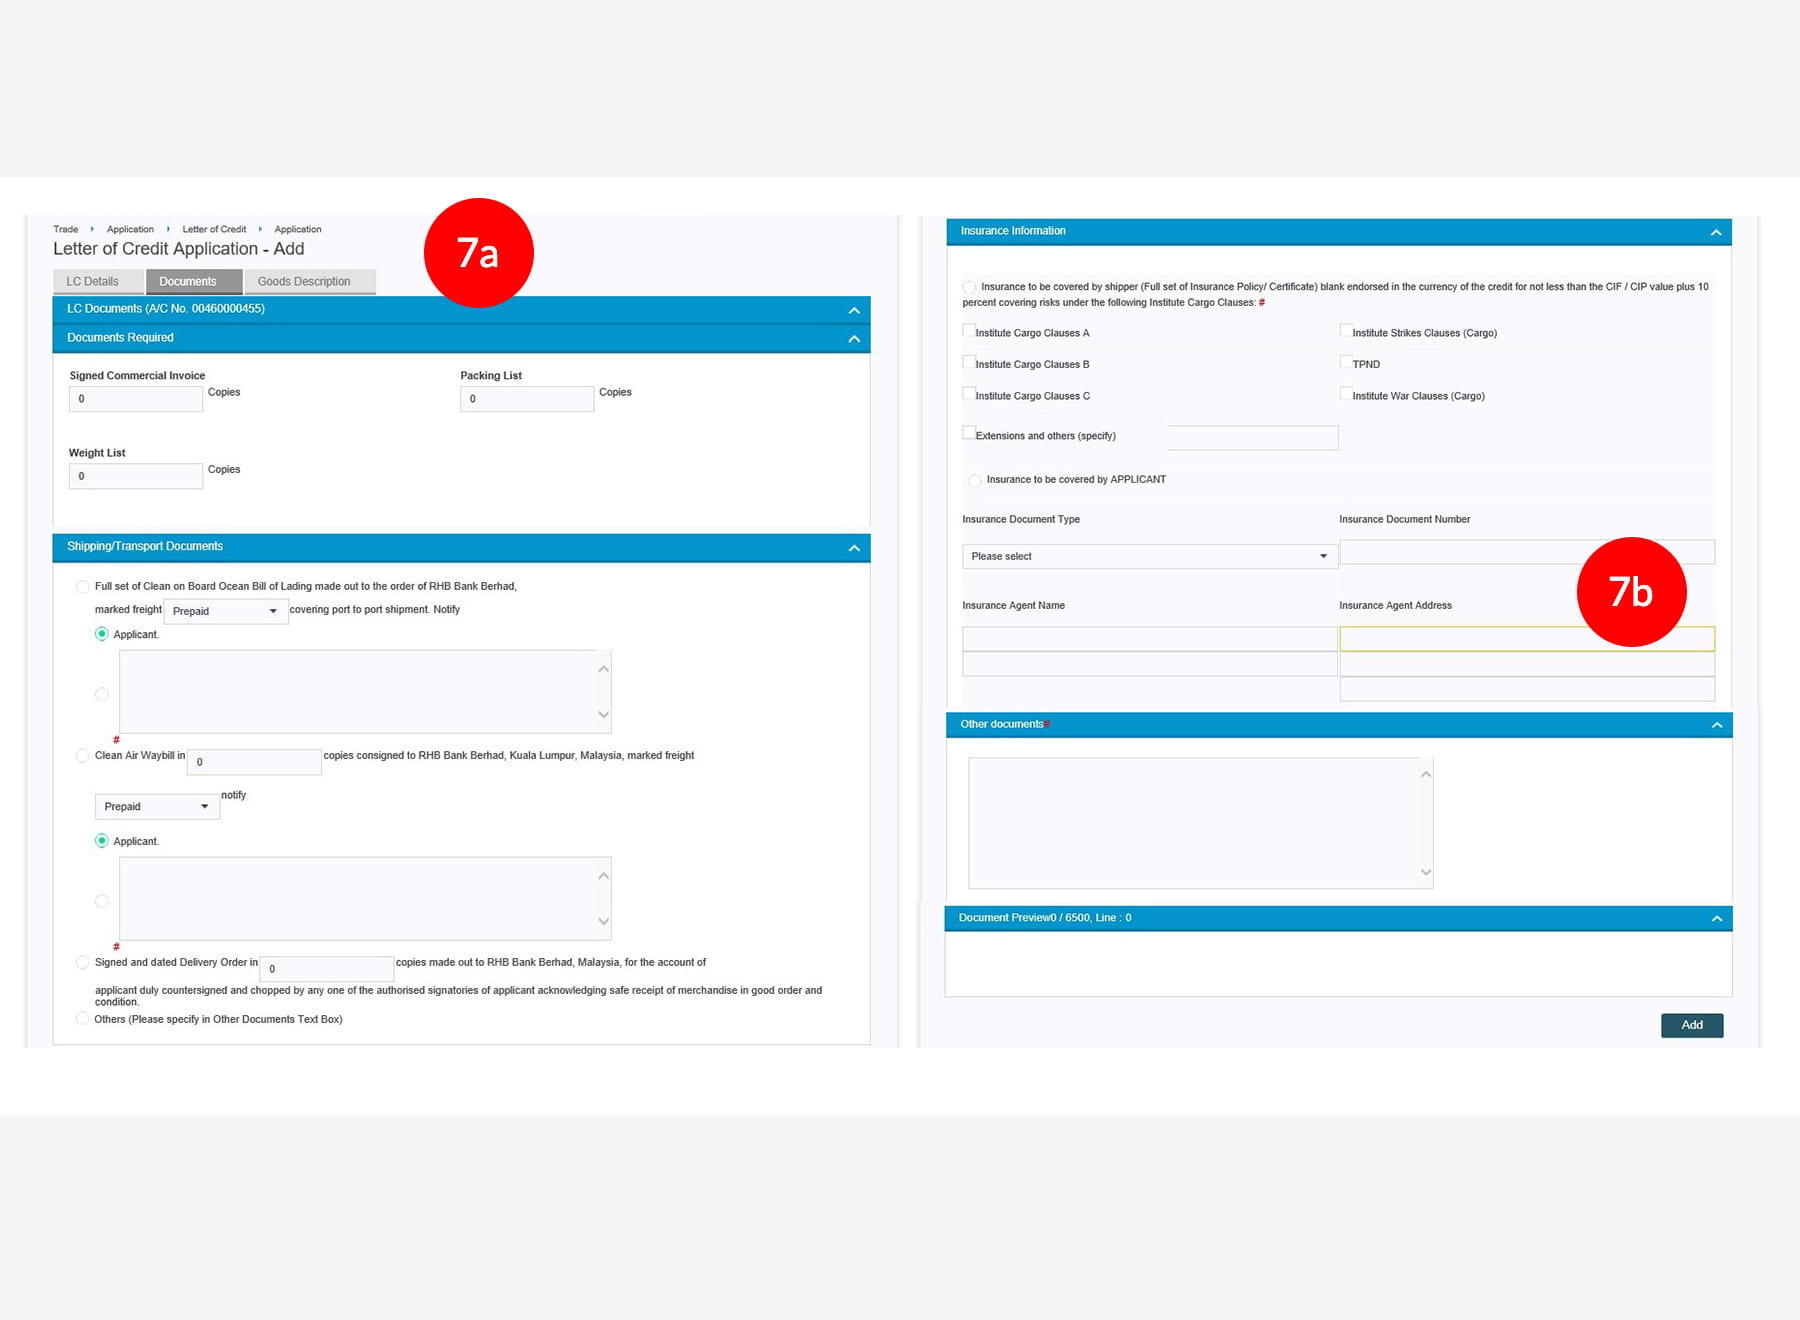Collapse the Insurance Information panel chevron
Viewport: 1800px width, 1320px height.
1715,232
